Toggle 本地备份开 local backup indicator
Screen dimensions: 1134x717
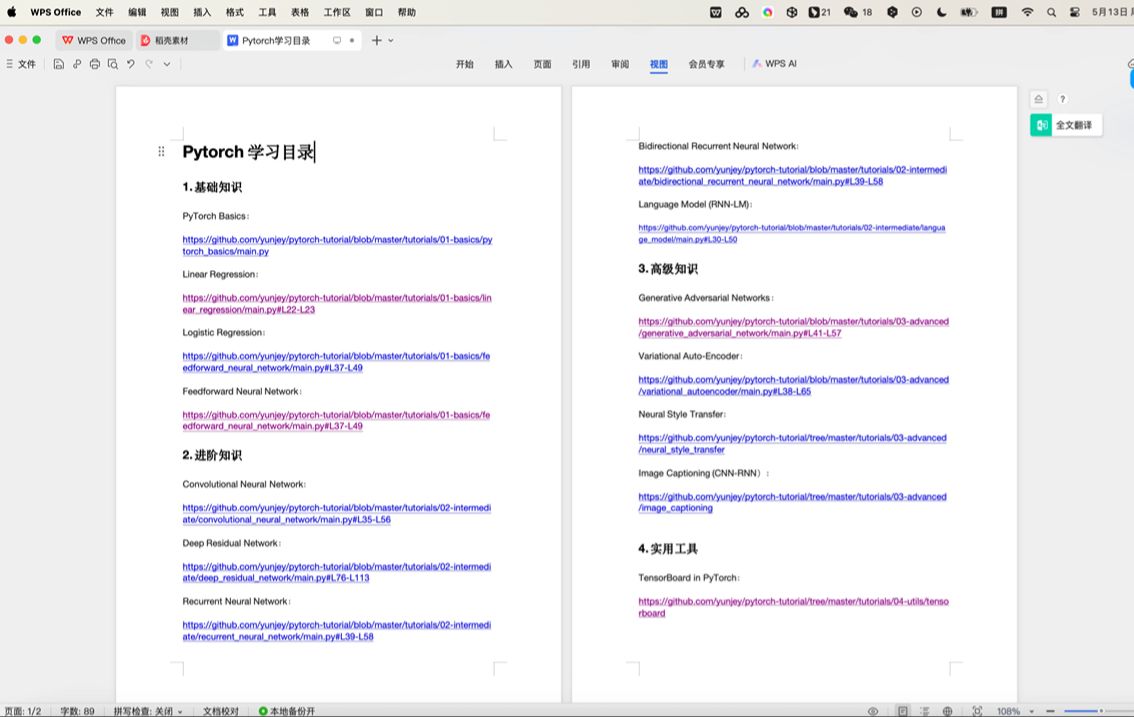(x=286, y=711)
